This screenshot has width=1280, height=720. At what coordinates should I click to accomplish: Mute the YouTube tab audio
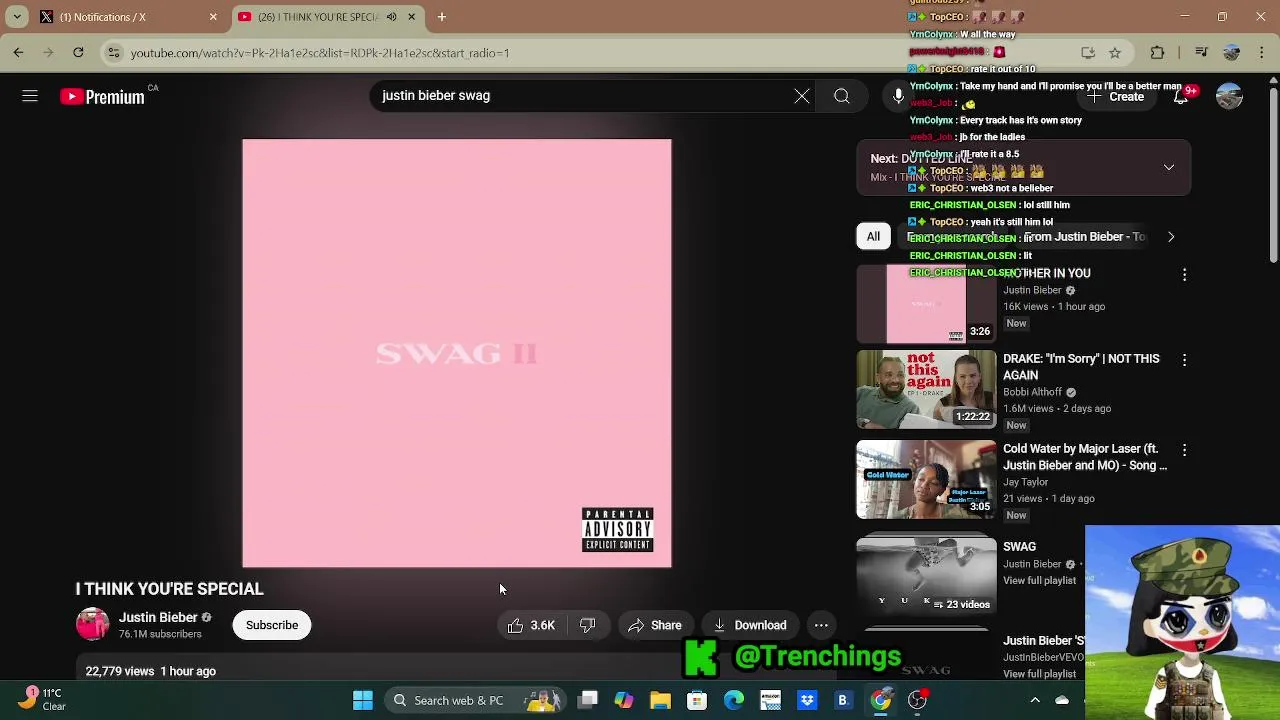click(x=391, y=17)
